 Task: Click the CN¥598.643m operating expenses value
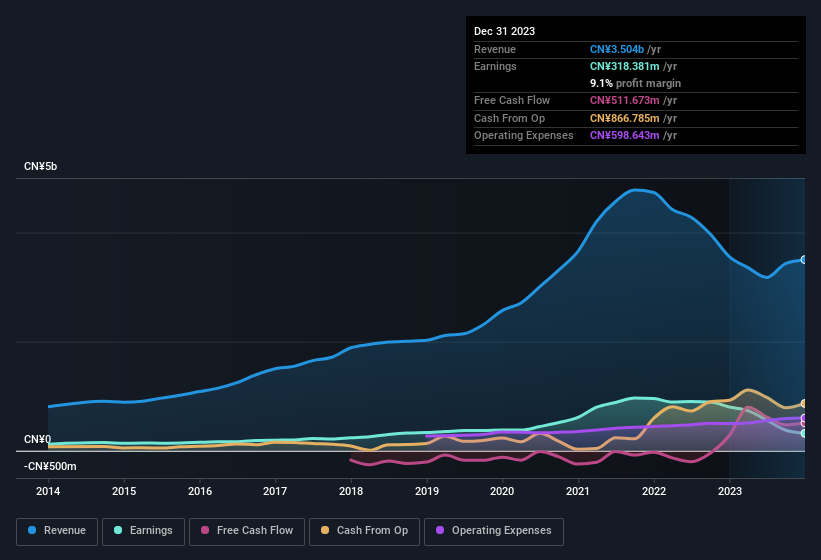pyautogui.click(x=625, y=135)
